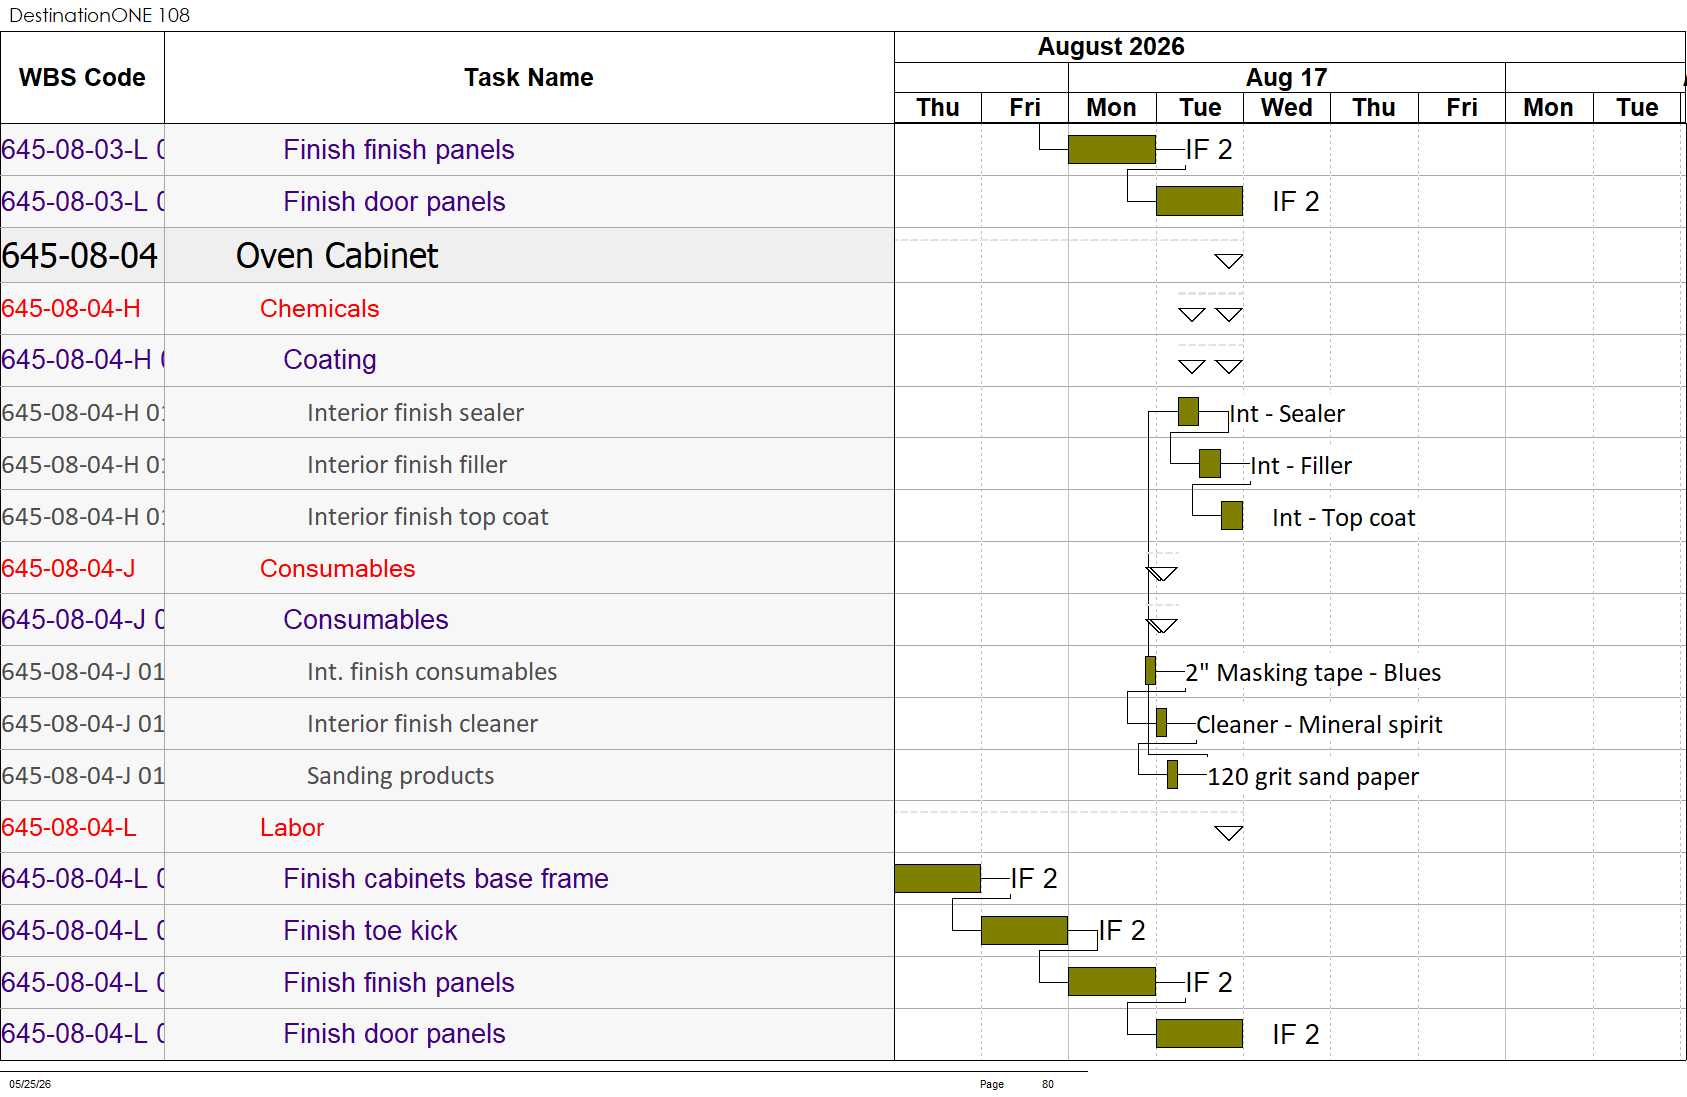Click the Gantt bar for Sanding products
The height and width of the screenshot is (1097, 1687).
click(1173, 775)
